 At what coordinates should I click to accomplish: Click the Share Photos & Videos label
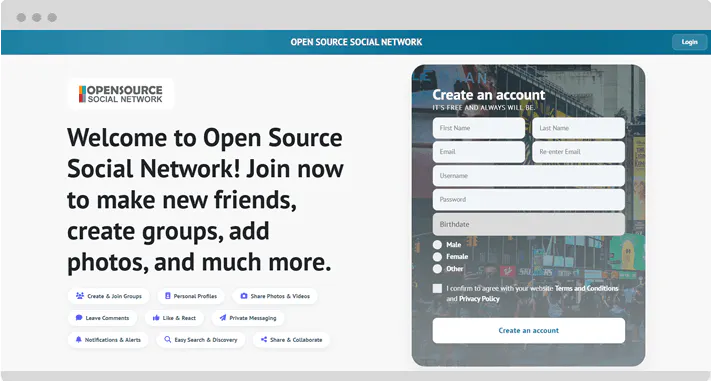pos(280,296)
